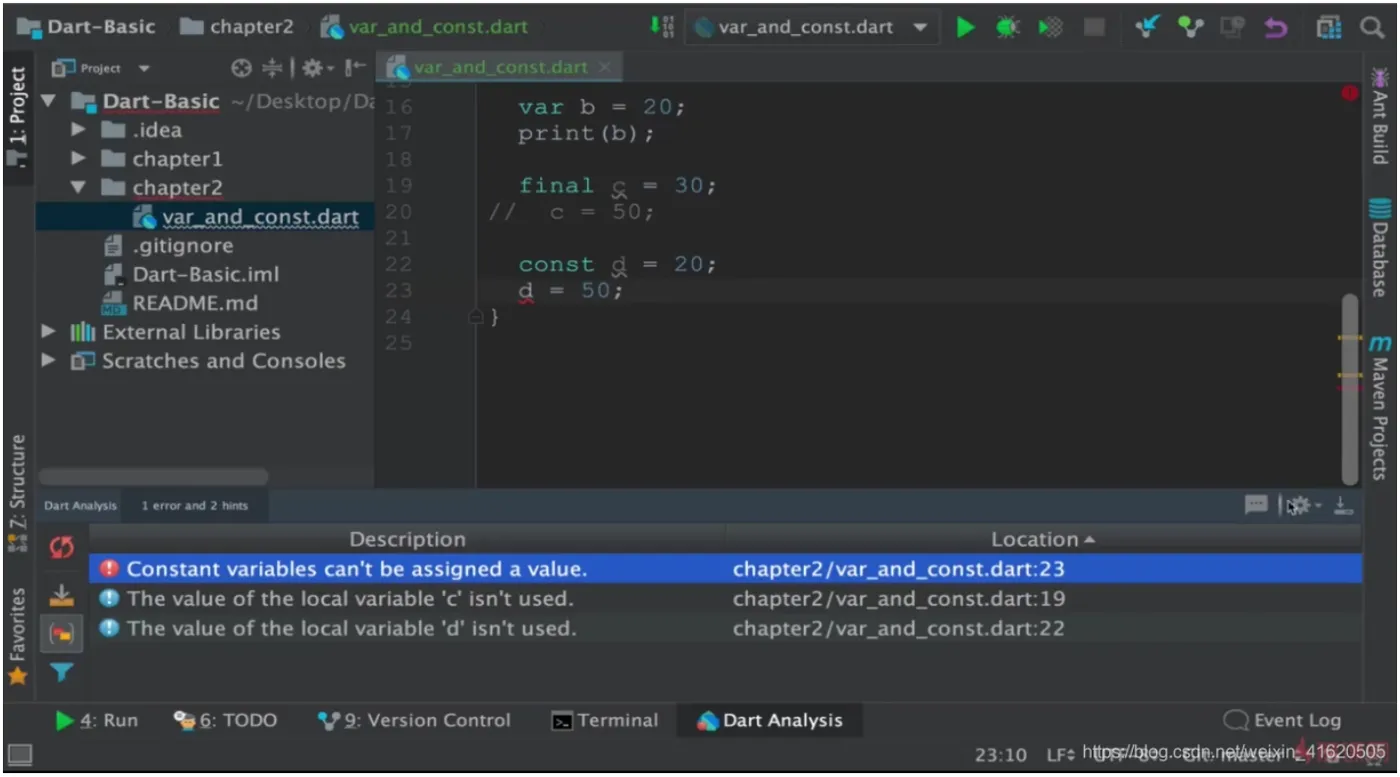Open the Project view selector dropdown
This screenshot has height=777, width=1400.
[x=143, y=68]
